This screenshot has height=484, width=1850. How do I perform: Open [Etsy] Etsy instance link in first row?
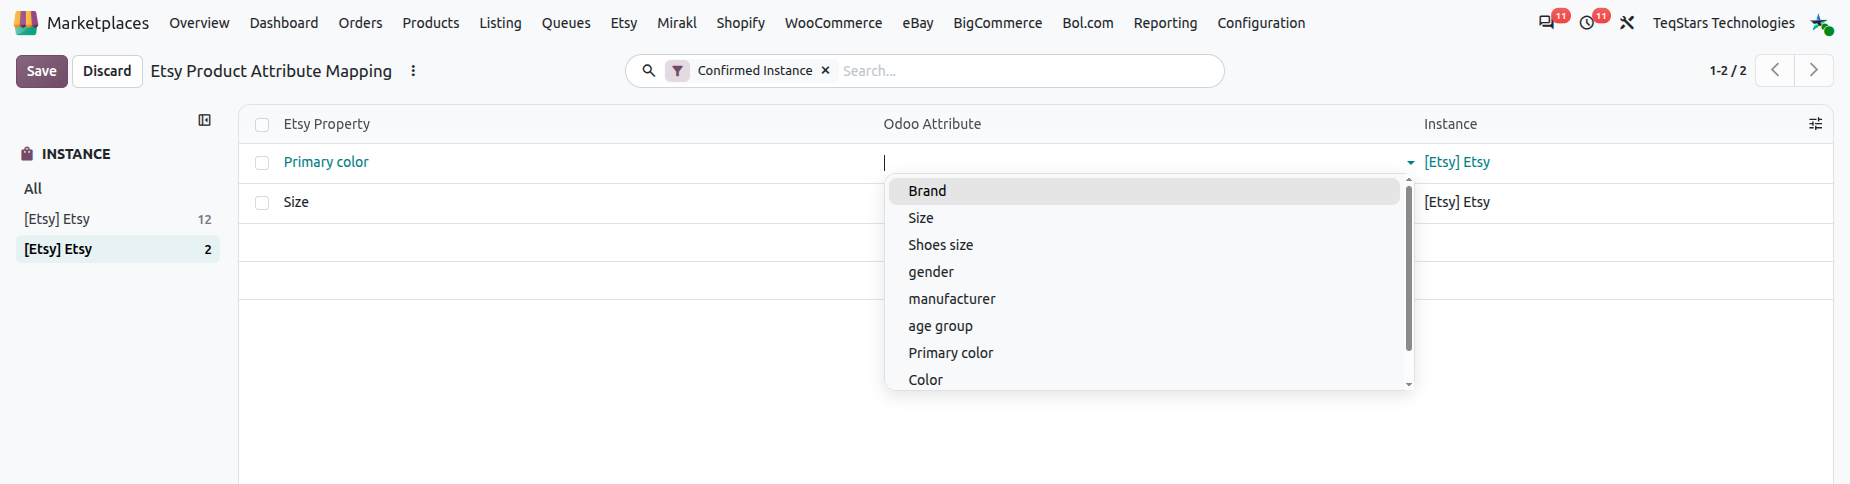click(x=1457, y=162)
